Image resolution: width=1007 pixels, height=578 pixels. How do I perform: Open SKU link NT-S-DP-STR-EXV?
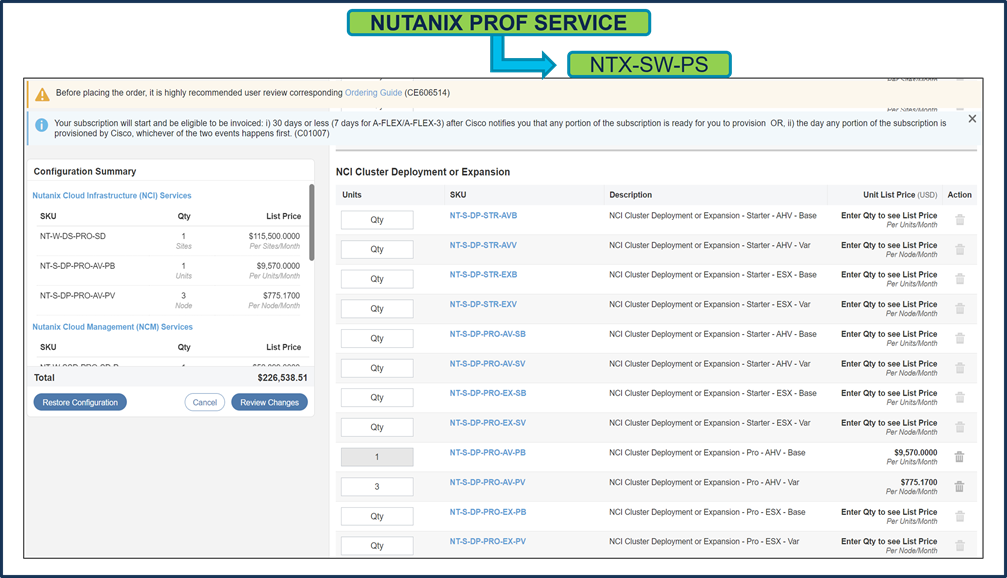click(x=483, y=304)
